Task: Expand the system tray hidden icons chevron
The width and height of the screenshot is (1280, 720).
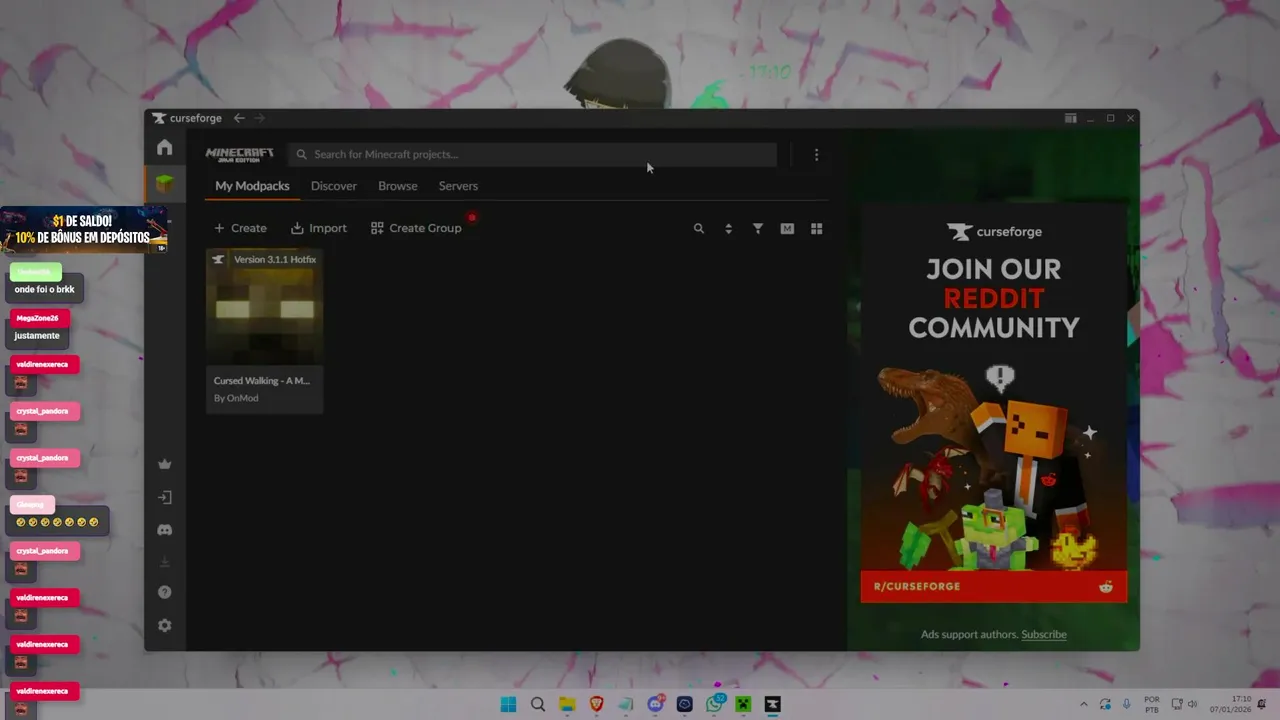Action: point(1083,704)
